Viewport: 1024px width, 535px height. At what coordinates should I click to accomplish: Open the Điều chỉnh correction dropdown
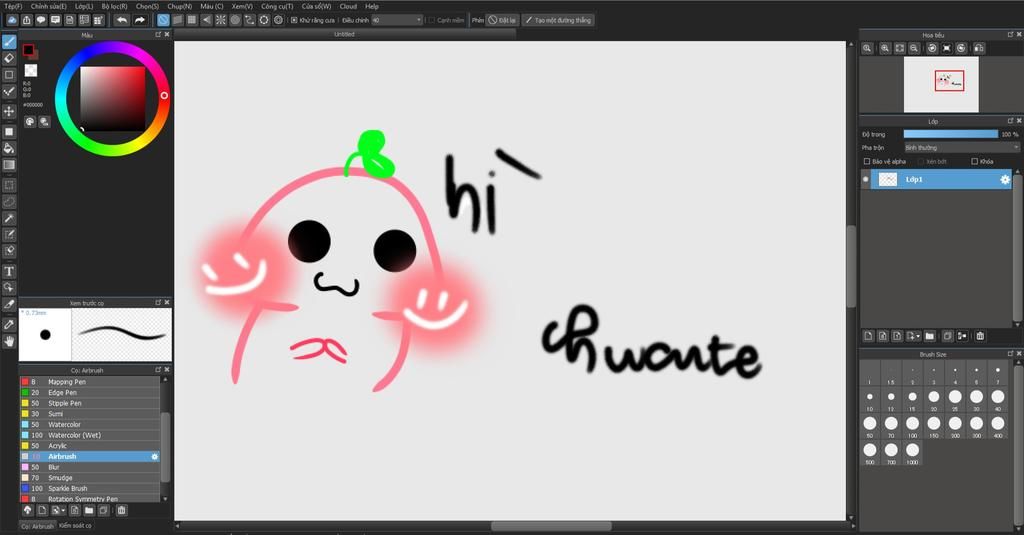397,20
